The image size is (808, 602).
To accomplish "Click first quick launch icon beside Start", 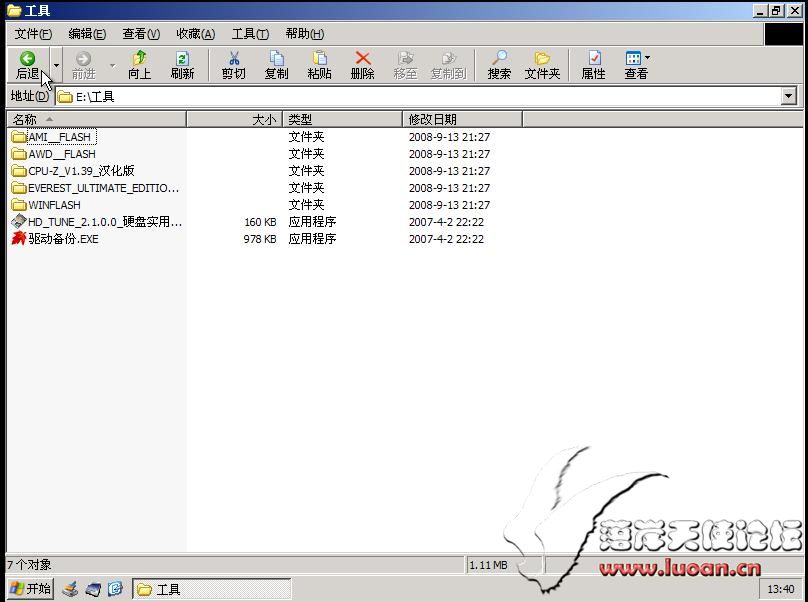I will pyautogui.click(x=70, y=589).
